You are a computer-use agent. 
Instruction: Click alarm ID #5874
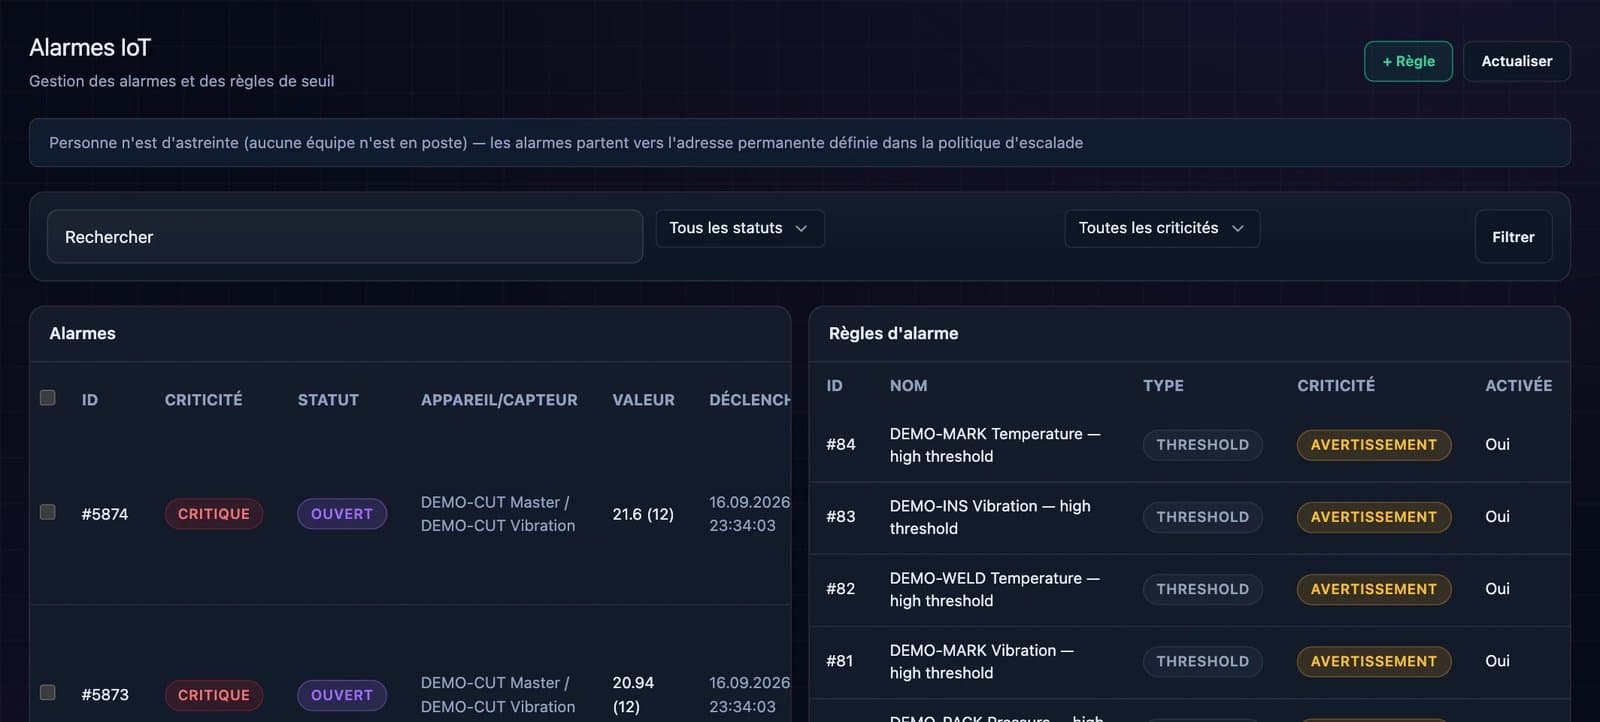coord(105,514)
